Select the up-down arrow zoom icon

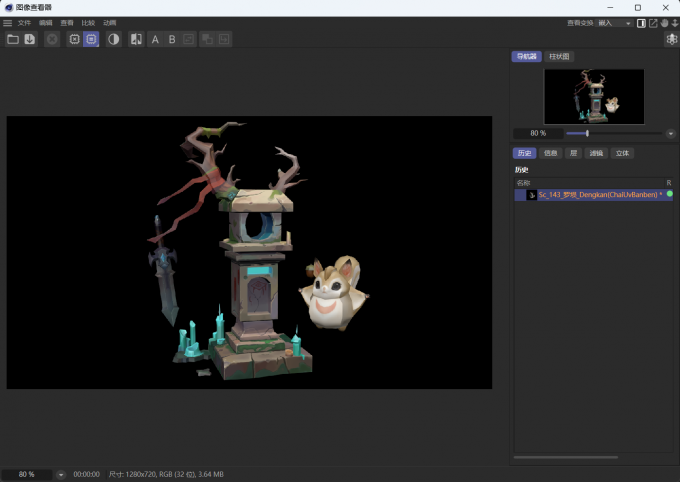point(675,23)
